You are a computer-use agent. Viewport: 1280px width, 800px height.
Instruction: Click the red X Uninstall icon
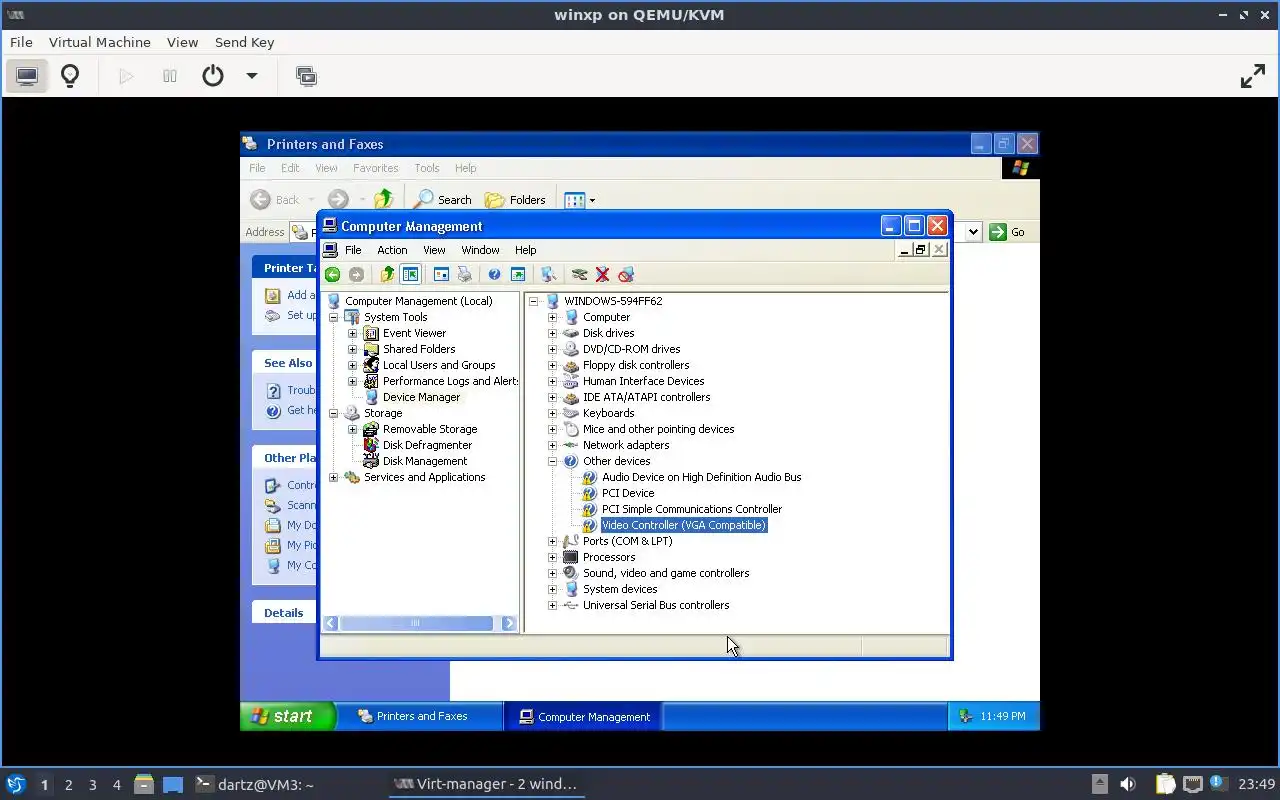click(x=602, y=274)
